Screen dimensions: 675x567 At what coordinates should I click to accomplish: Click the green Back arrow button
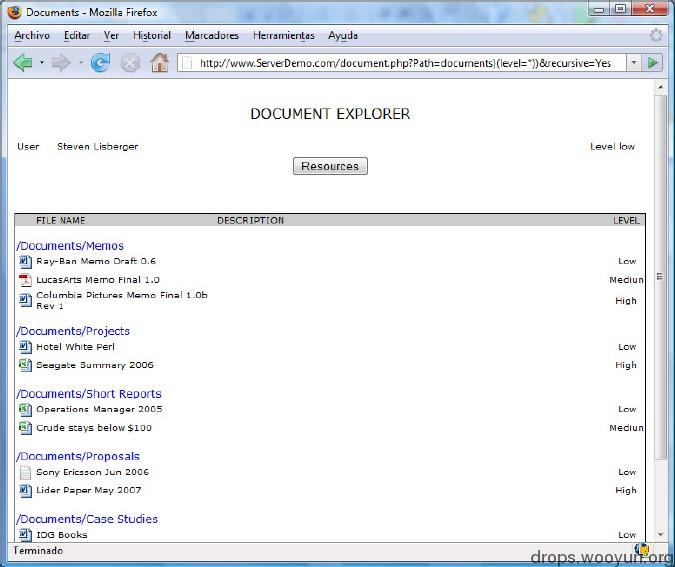click(23, 63)
